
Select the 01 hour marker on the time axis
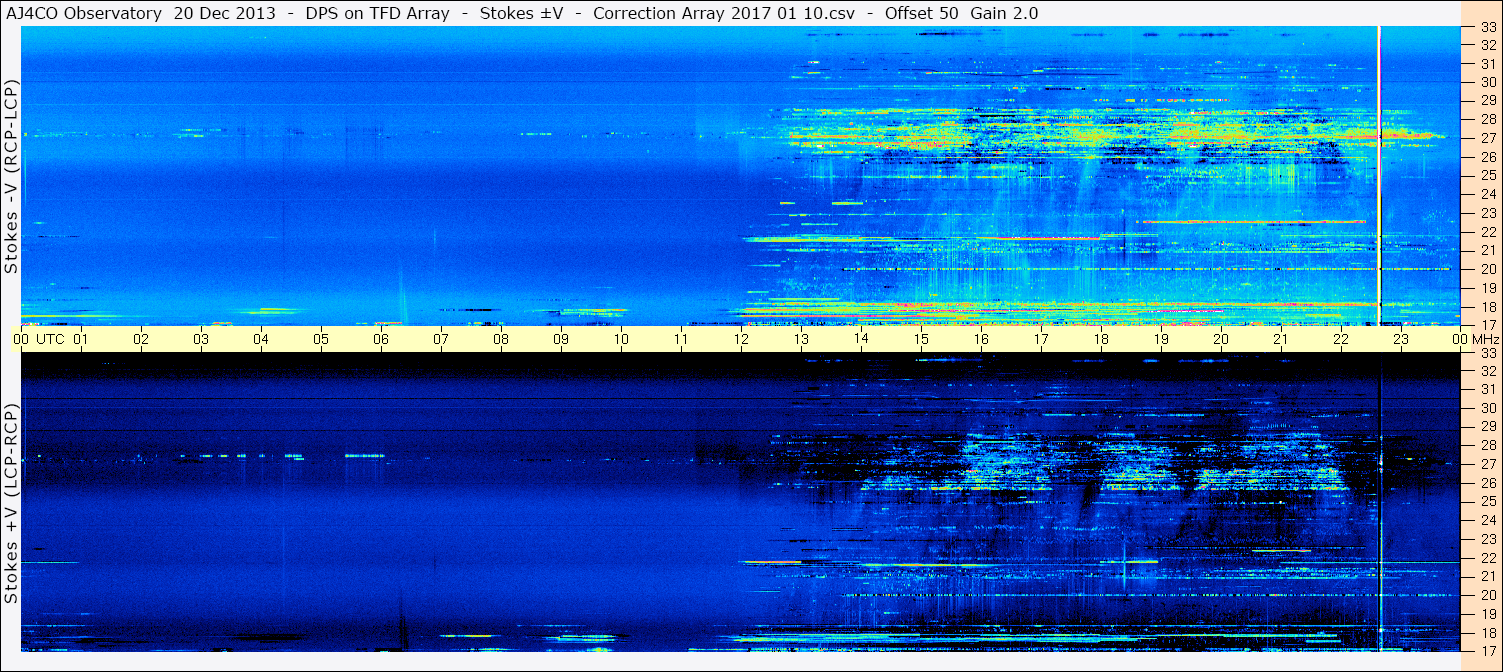pos(81,339)
